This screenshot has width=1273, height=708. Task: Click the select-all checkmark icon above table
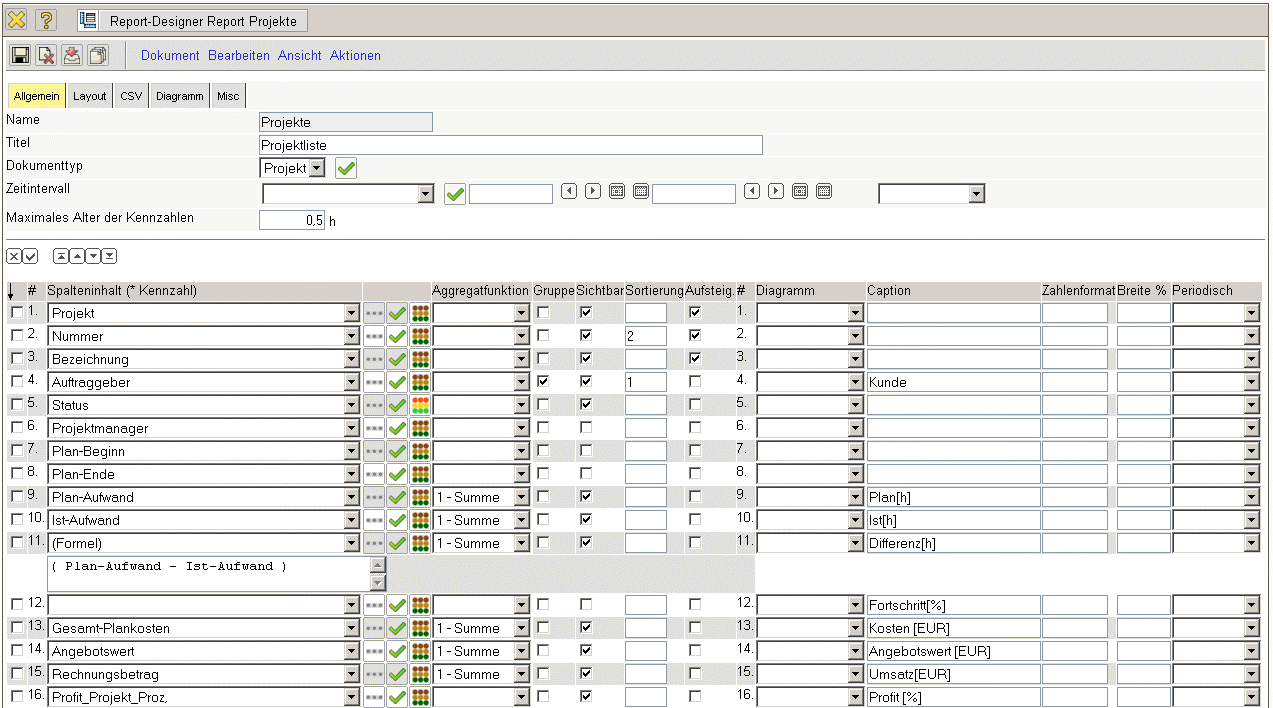(x=30, y=256)
